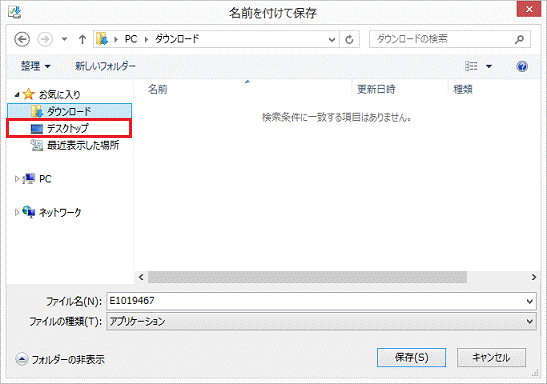Create a 新しいフォルダー
The image size is (547, 384).
(105, 66)
